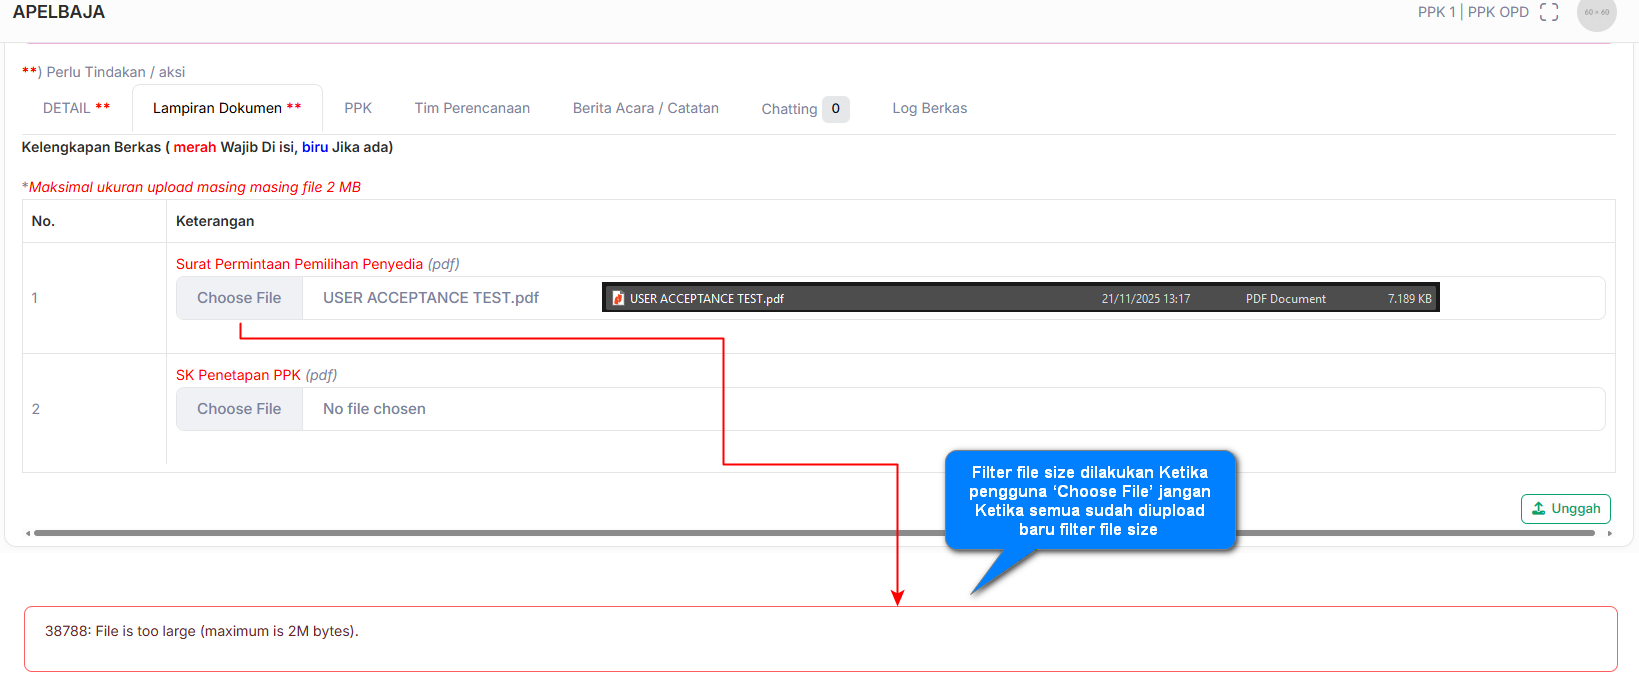Click the No file chosen text
Screen dimensions: 1639x680
[x=374, y=409]
